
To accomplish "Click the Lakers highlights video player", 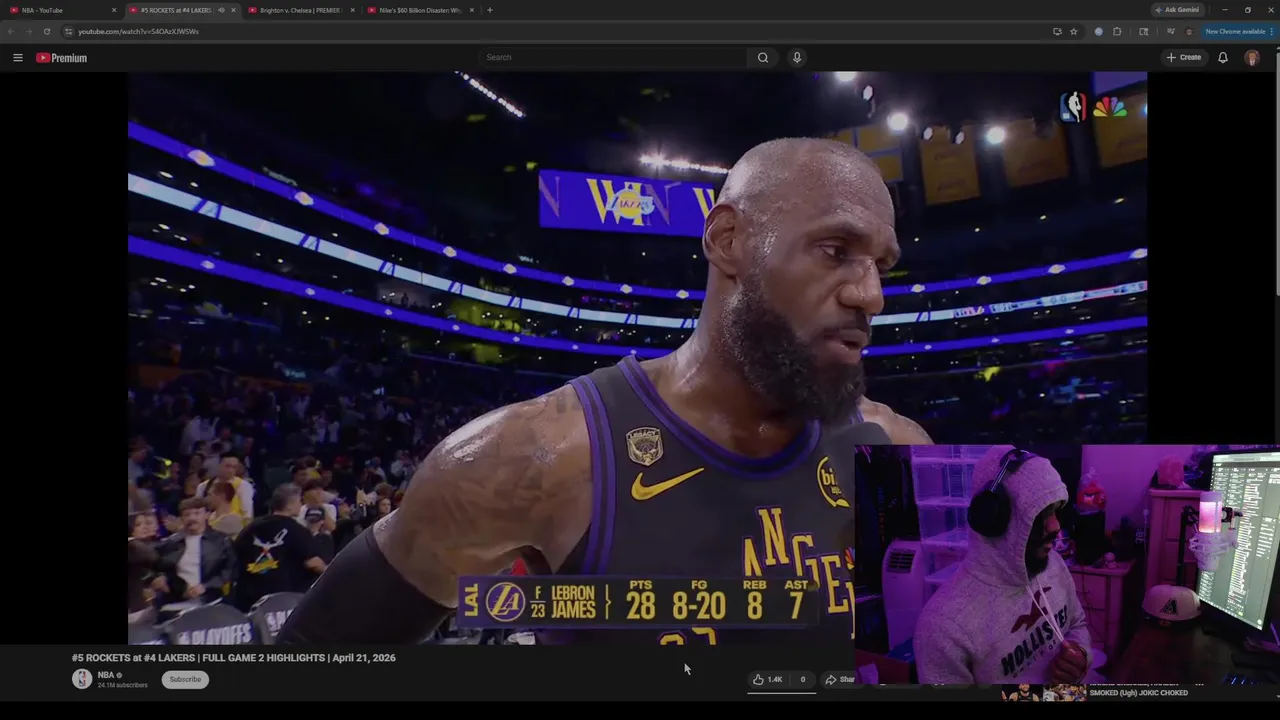I will click(x=637, y=358).
